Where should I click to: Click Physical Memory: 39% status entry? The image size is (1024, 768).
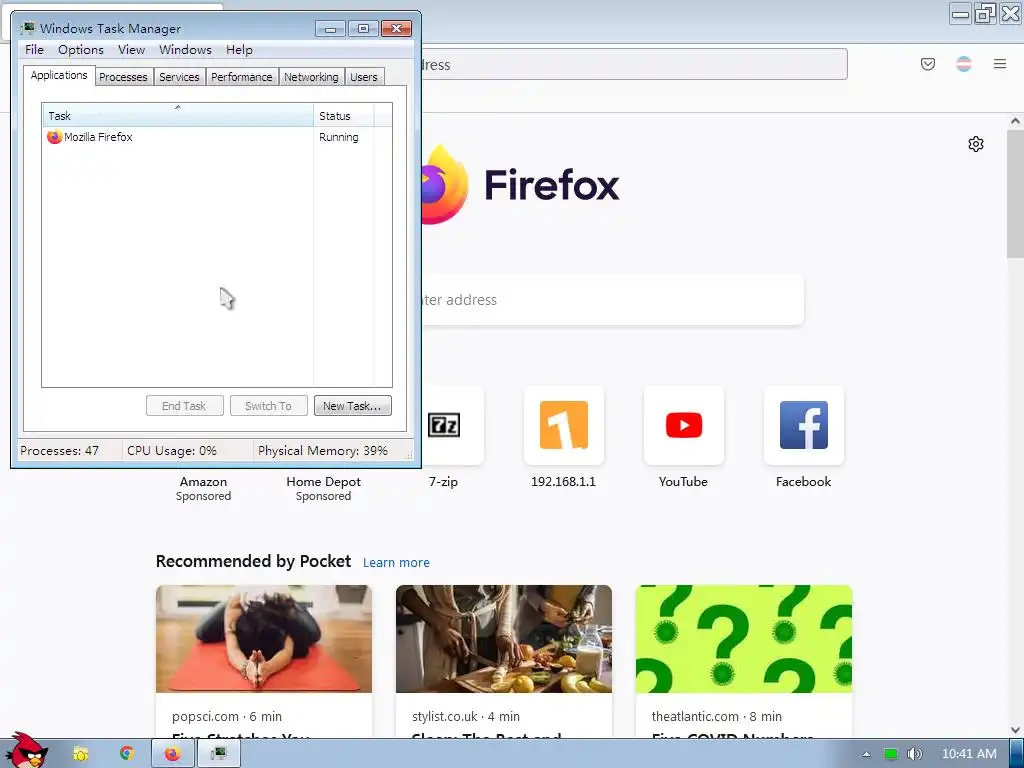pyautogui.click(x=323, y=451)
